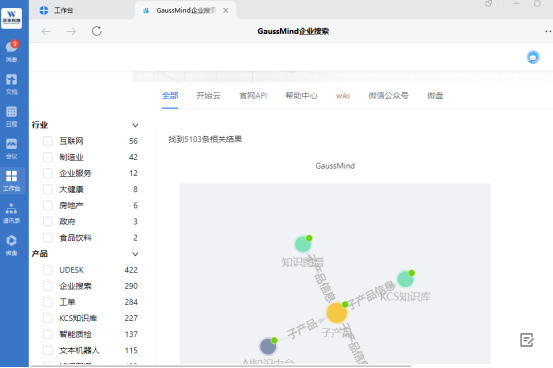Click the company logo avatar at top-left
Image resolution: width=553 pixels, height=368 pixels.
pyautogui.click(x=12, y=18)
